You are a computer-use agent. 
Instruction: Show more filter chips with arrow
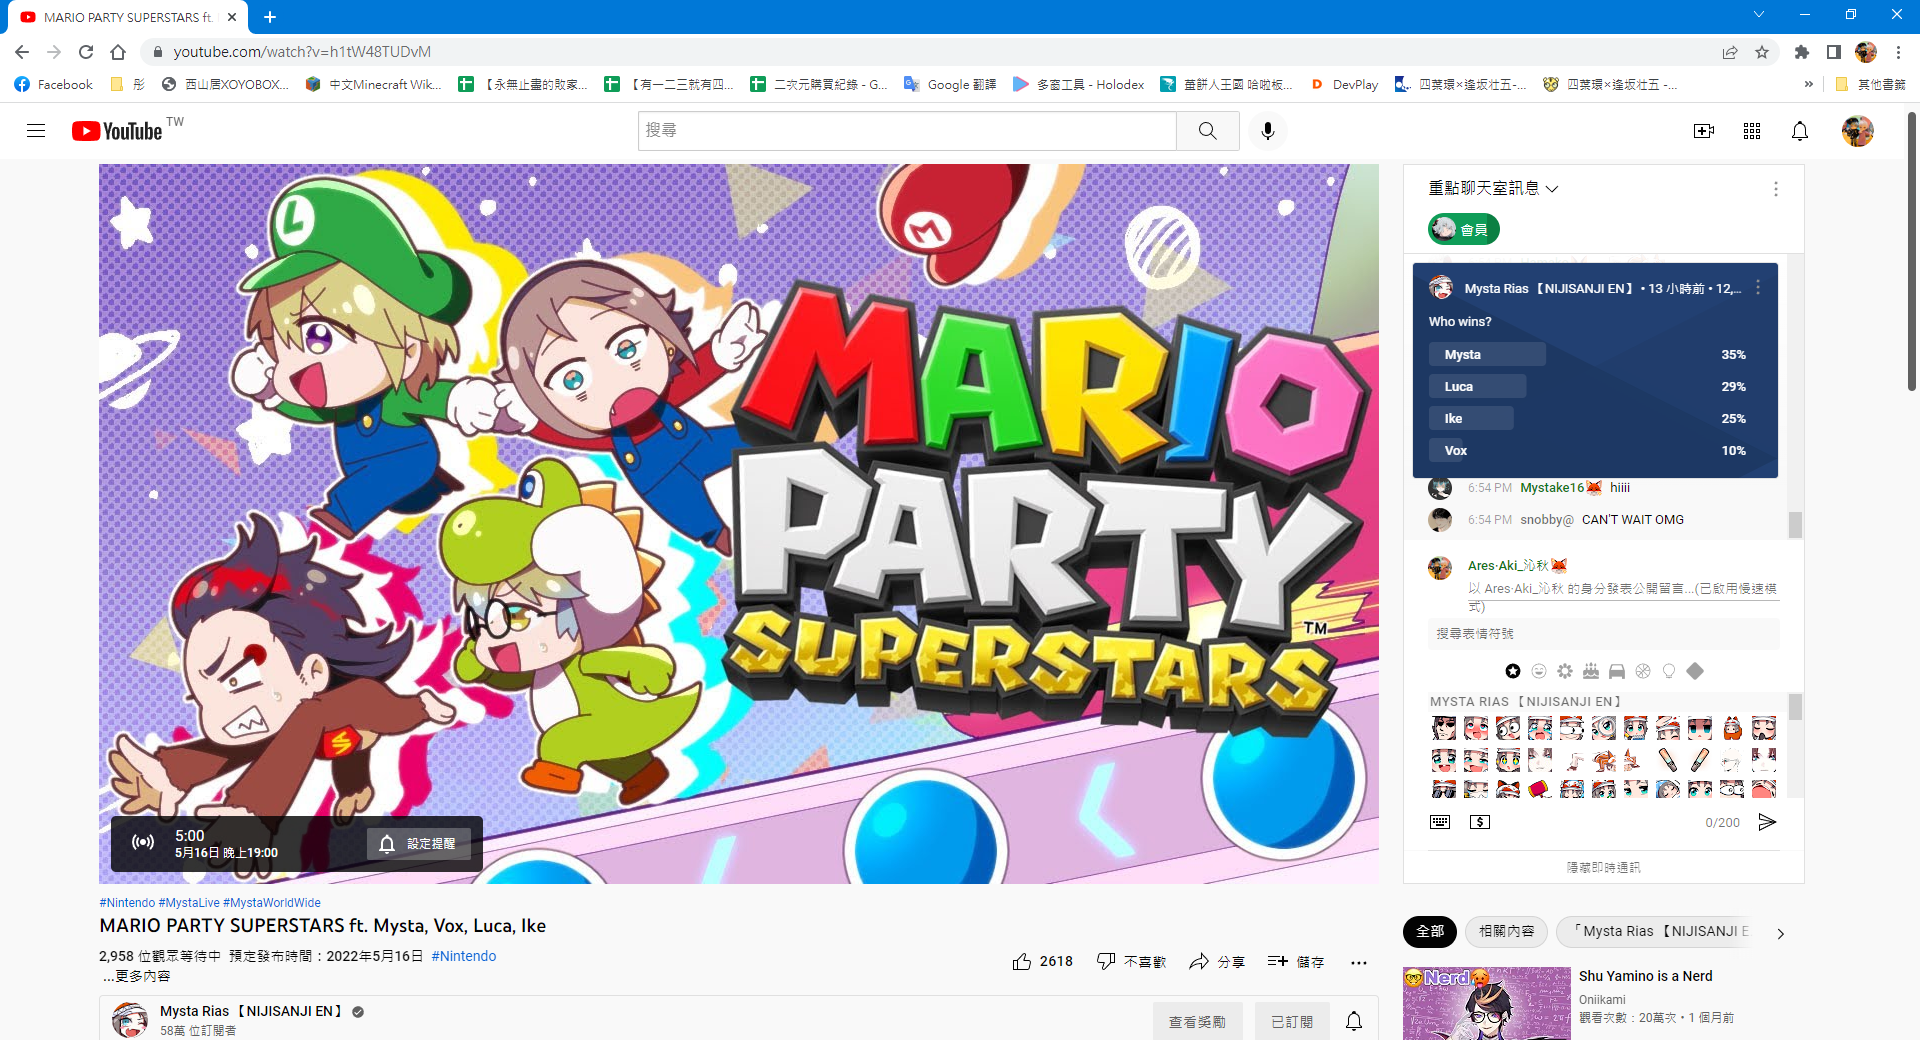pyautogui.click(x=1780, y=933)
